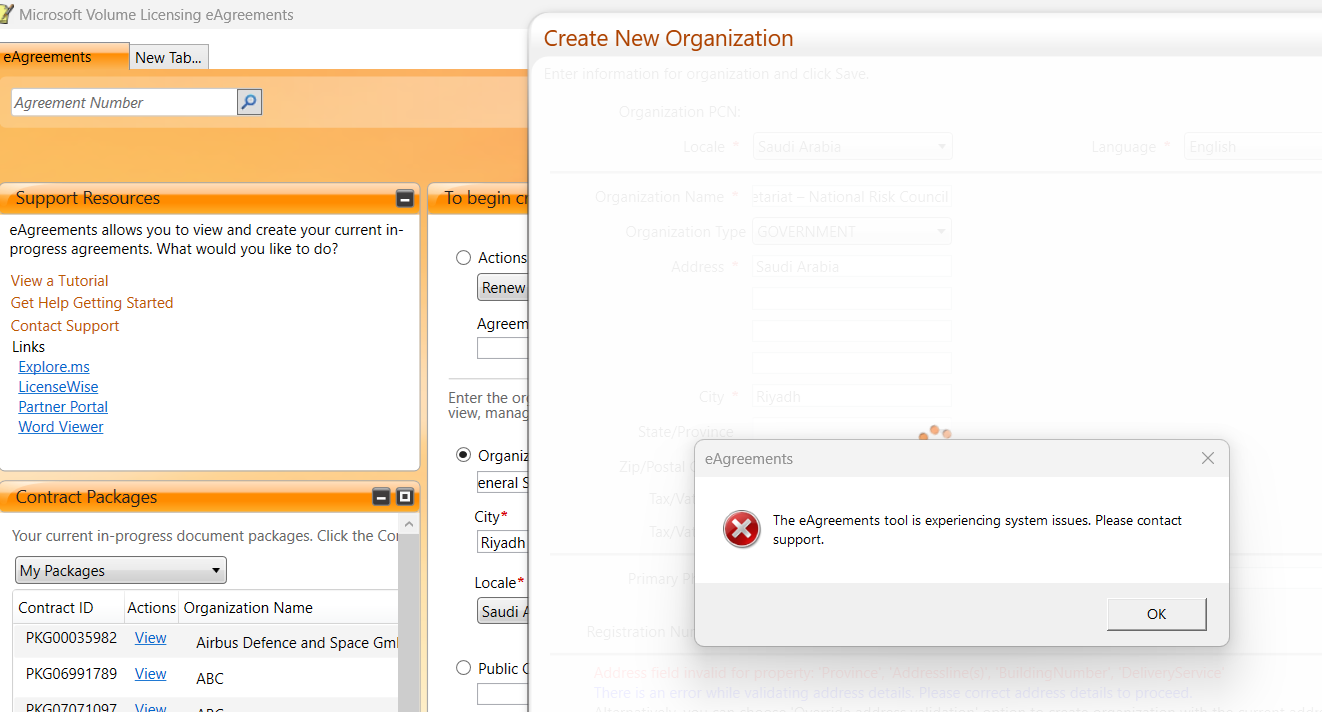The height and width of the screenshot is (712, 1322).
Task: Open the My Packages dropdown
Action: 121,570
